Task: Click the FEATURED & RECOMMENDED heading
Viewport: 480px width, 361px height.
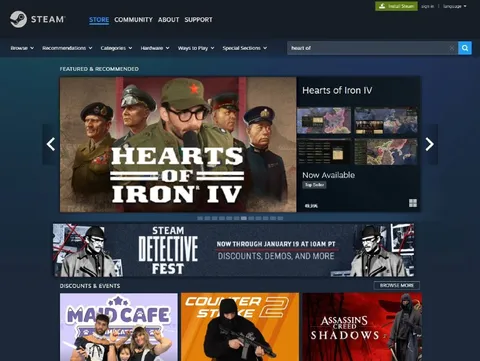Action: point(99,69)
